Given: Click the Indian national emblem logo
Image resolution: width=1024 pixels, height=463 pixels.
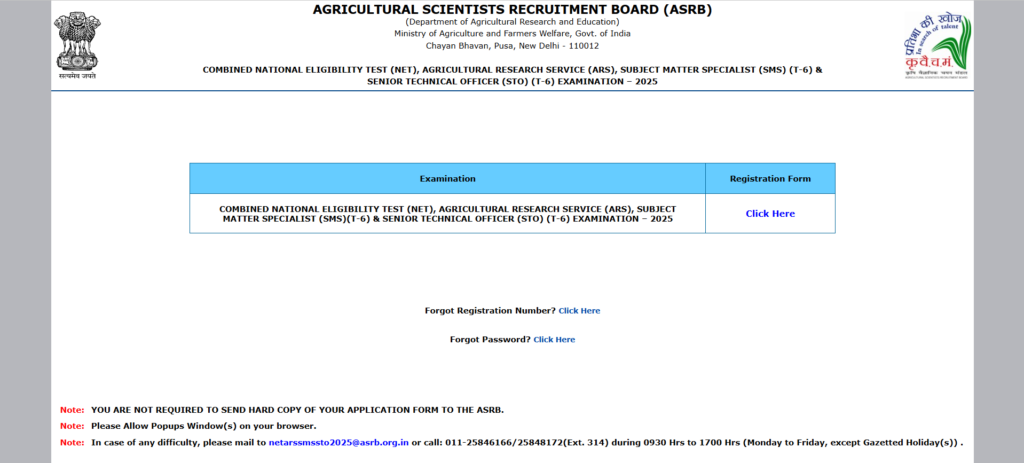Looking at the screenshot, I should 77,46.
